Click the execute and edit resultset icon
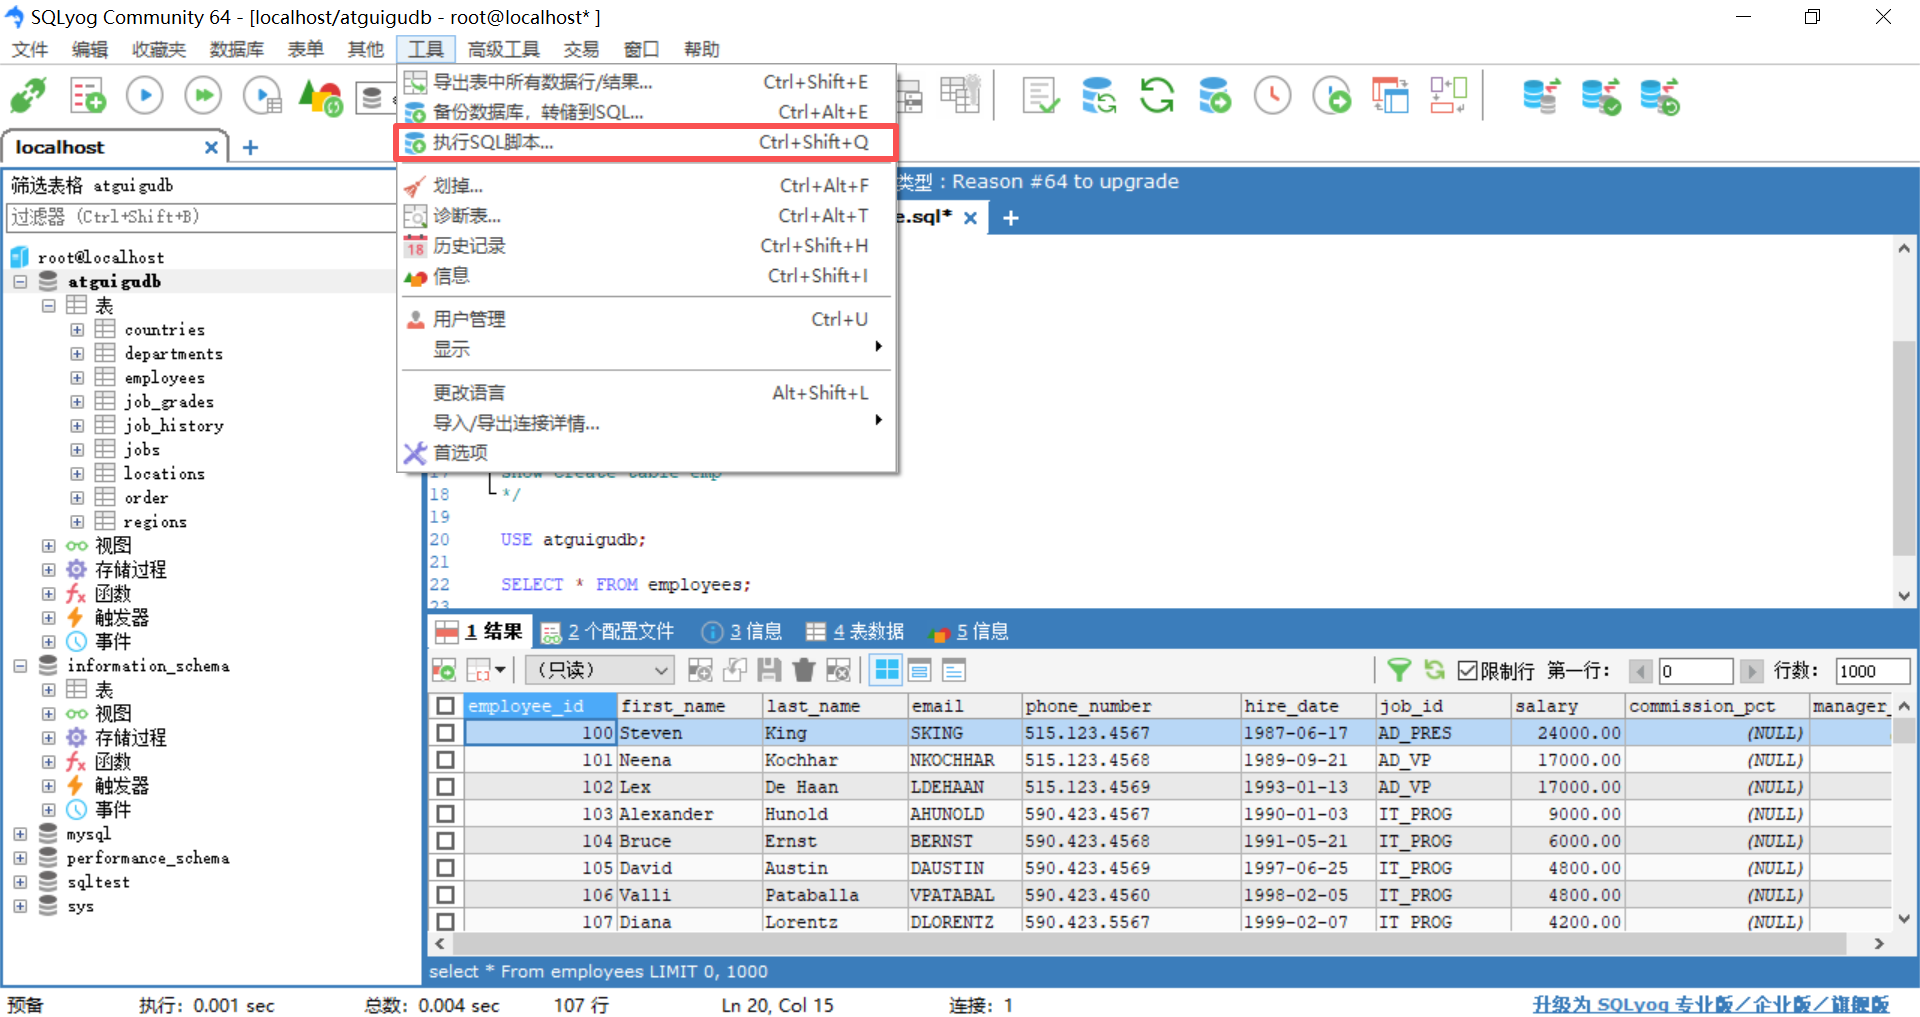 263,96
